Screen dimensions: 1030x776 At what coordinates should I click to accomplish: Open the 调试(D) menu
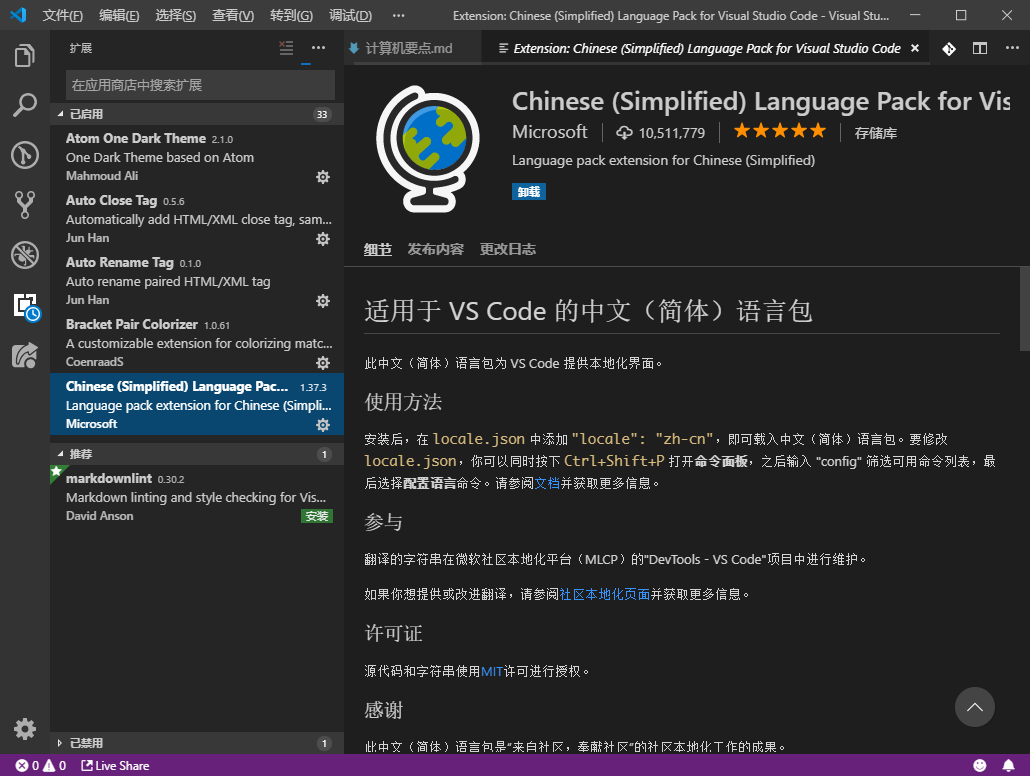(x=350, y=15)
